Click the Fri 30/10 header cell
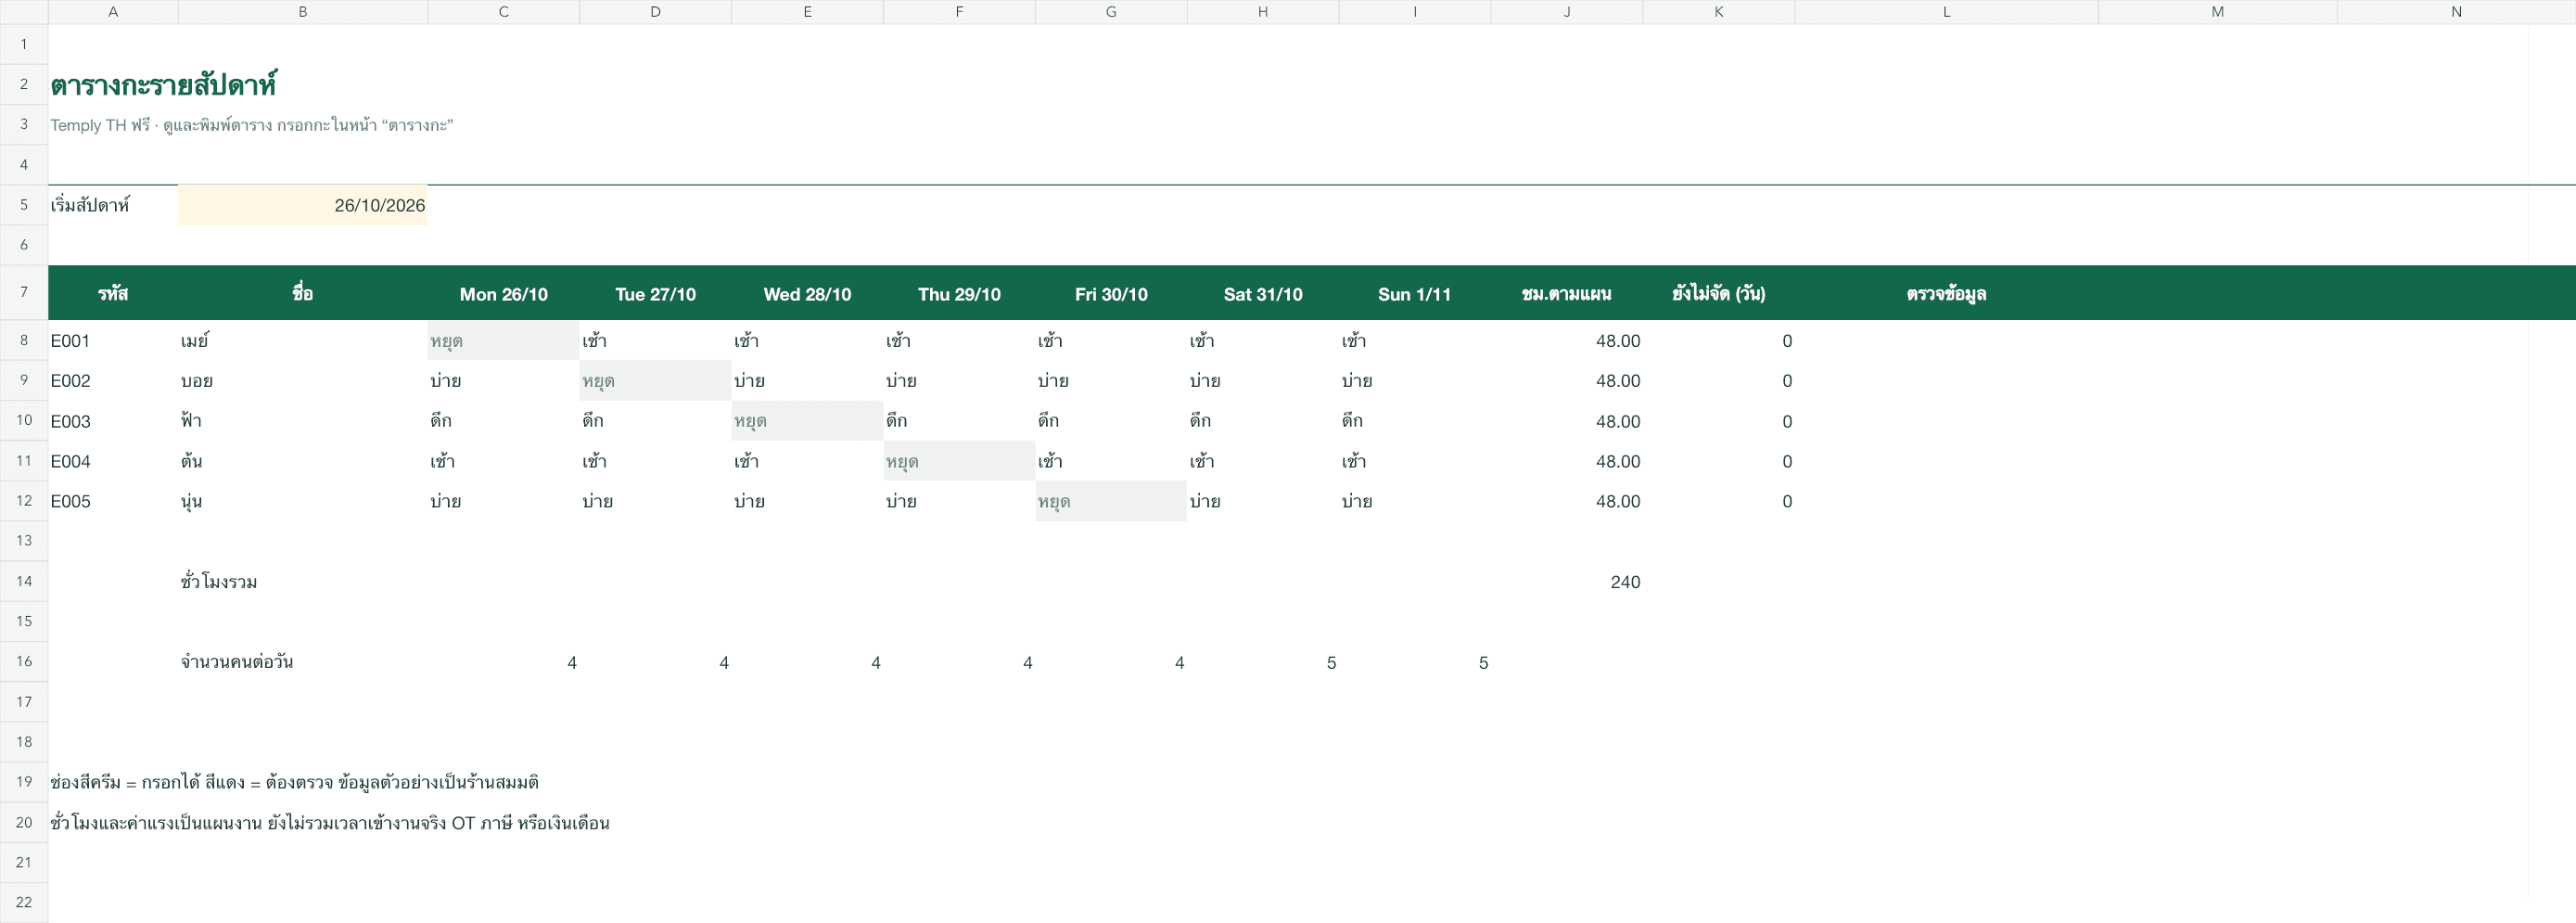 point(1111,293)
